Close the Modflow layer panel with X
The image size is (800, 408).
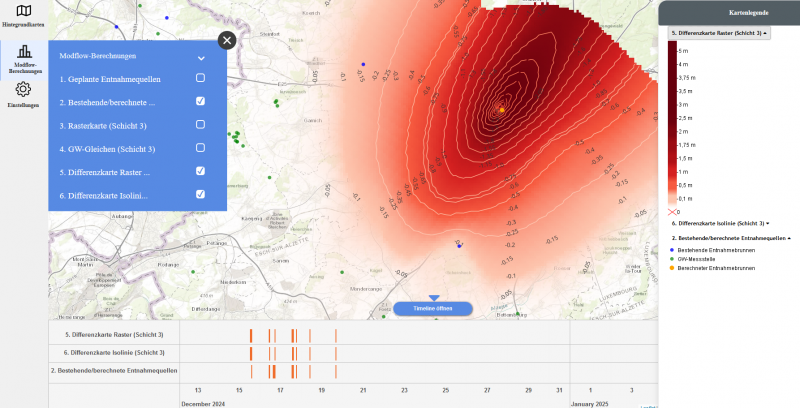[227, 40]
